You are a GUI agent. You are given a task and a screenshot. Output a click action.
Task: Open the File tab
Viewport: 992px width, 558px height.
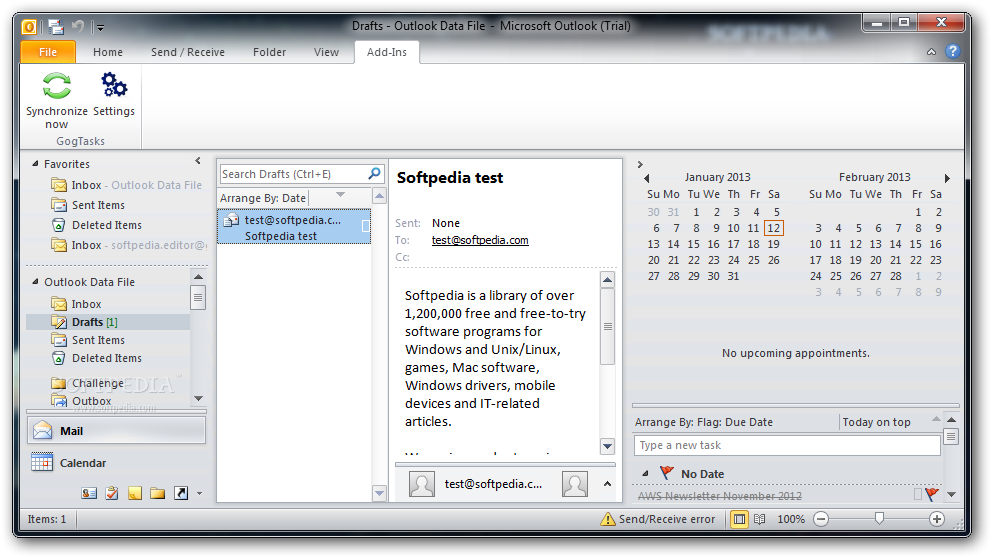(x=48, y=52)
